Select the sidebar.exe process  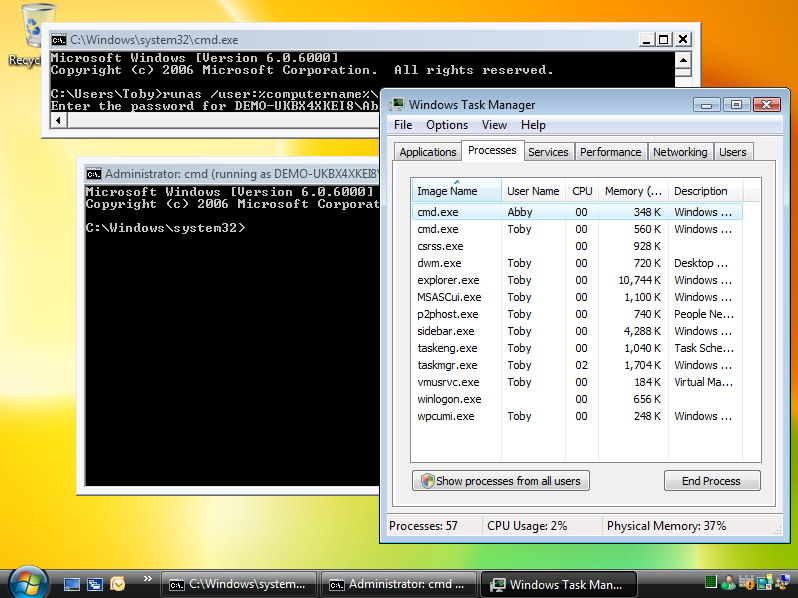click(577, 331)
